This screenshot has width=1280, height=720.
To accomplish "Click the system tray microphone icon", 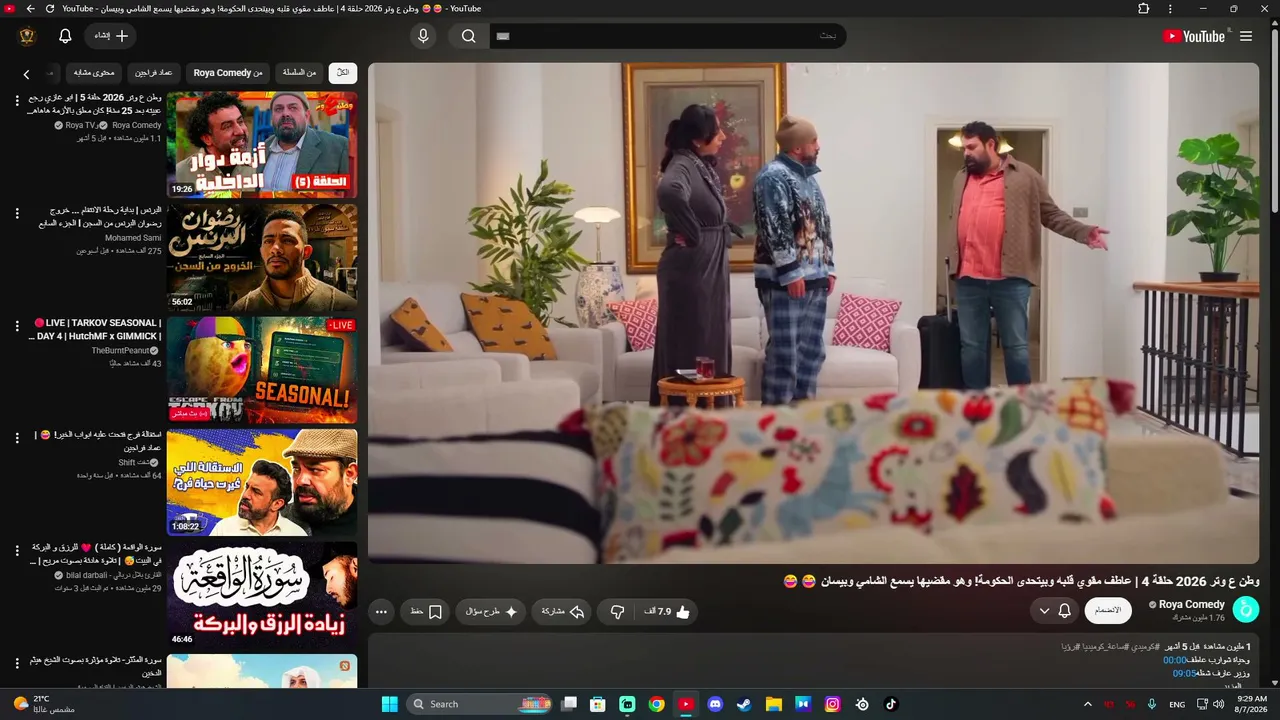I will pyautogui.click(x=1152, y=704).
